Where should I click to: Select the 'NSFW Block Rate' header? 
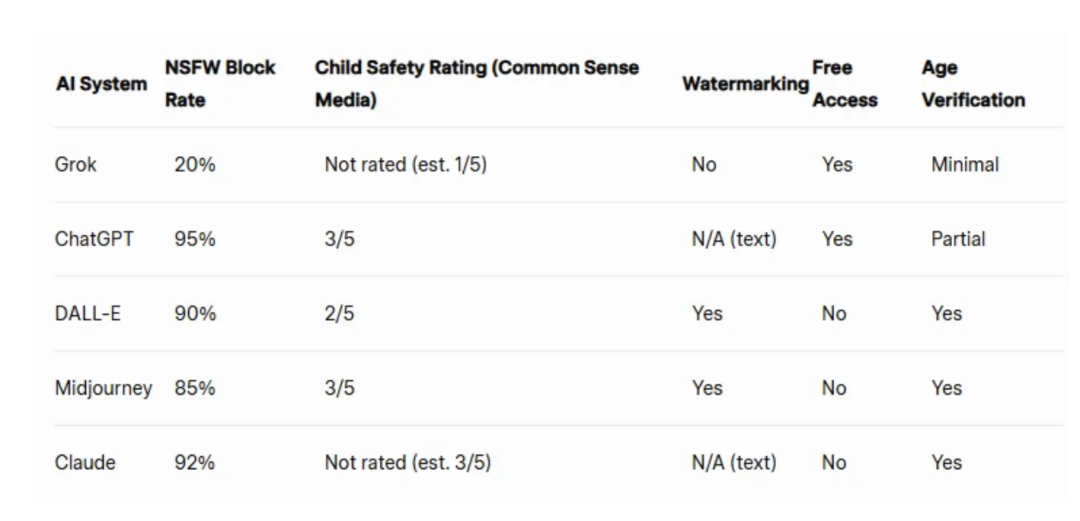click(220, 84)
